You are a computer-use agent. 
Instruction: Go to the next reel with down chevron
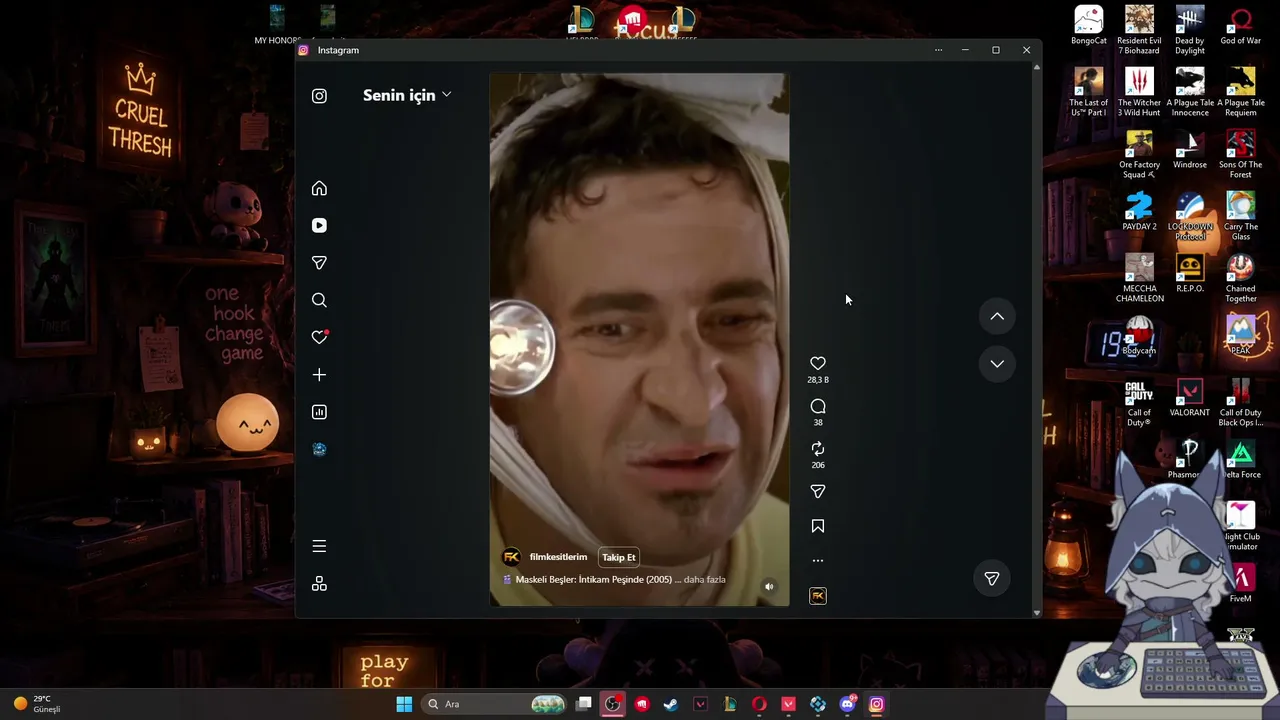coord(997,364)
